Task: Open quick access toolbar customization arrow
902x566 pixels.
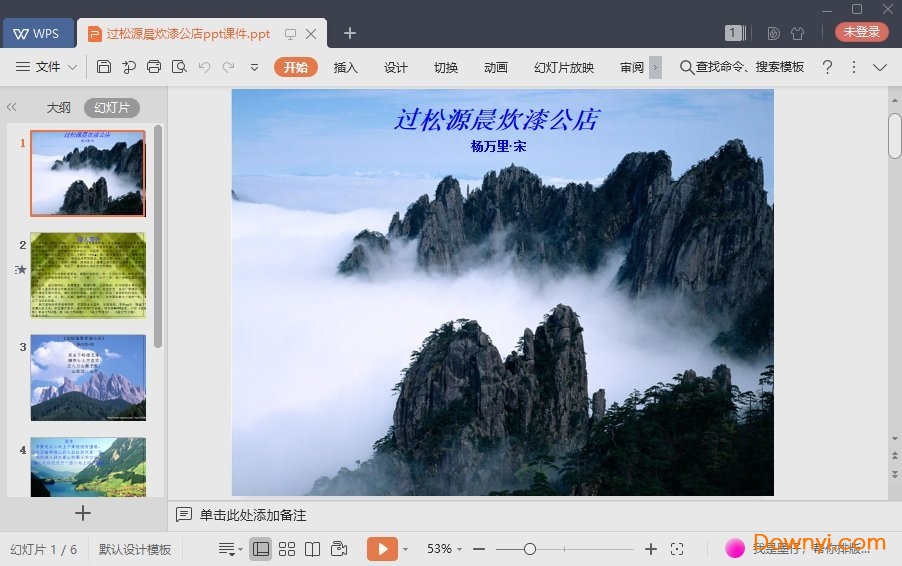Action: click(254, 67)
